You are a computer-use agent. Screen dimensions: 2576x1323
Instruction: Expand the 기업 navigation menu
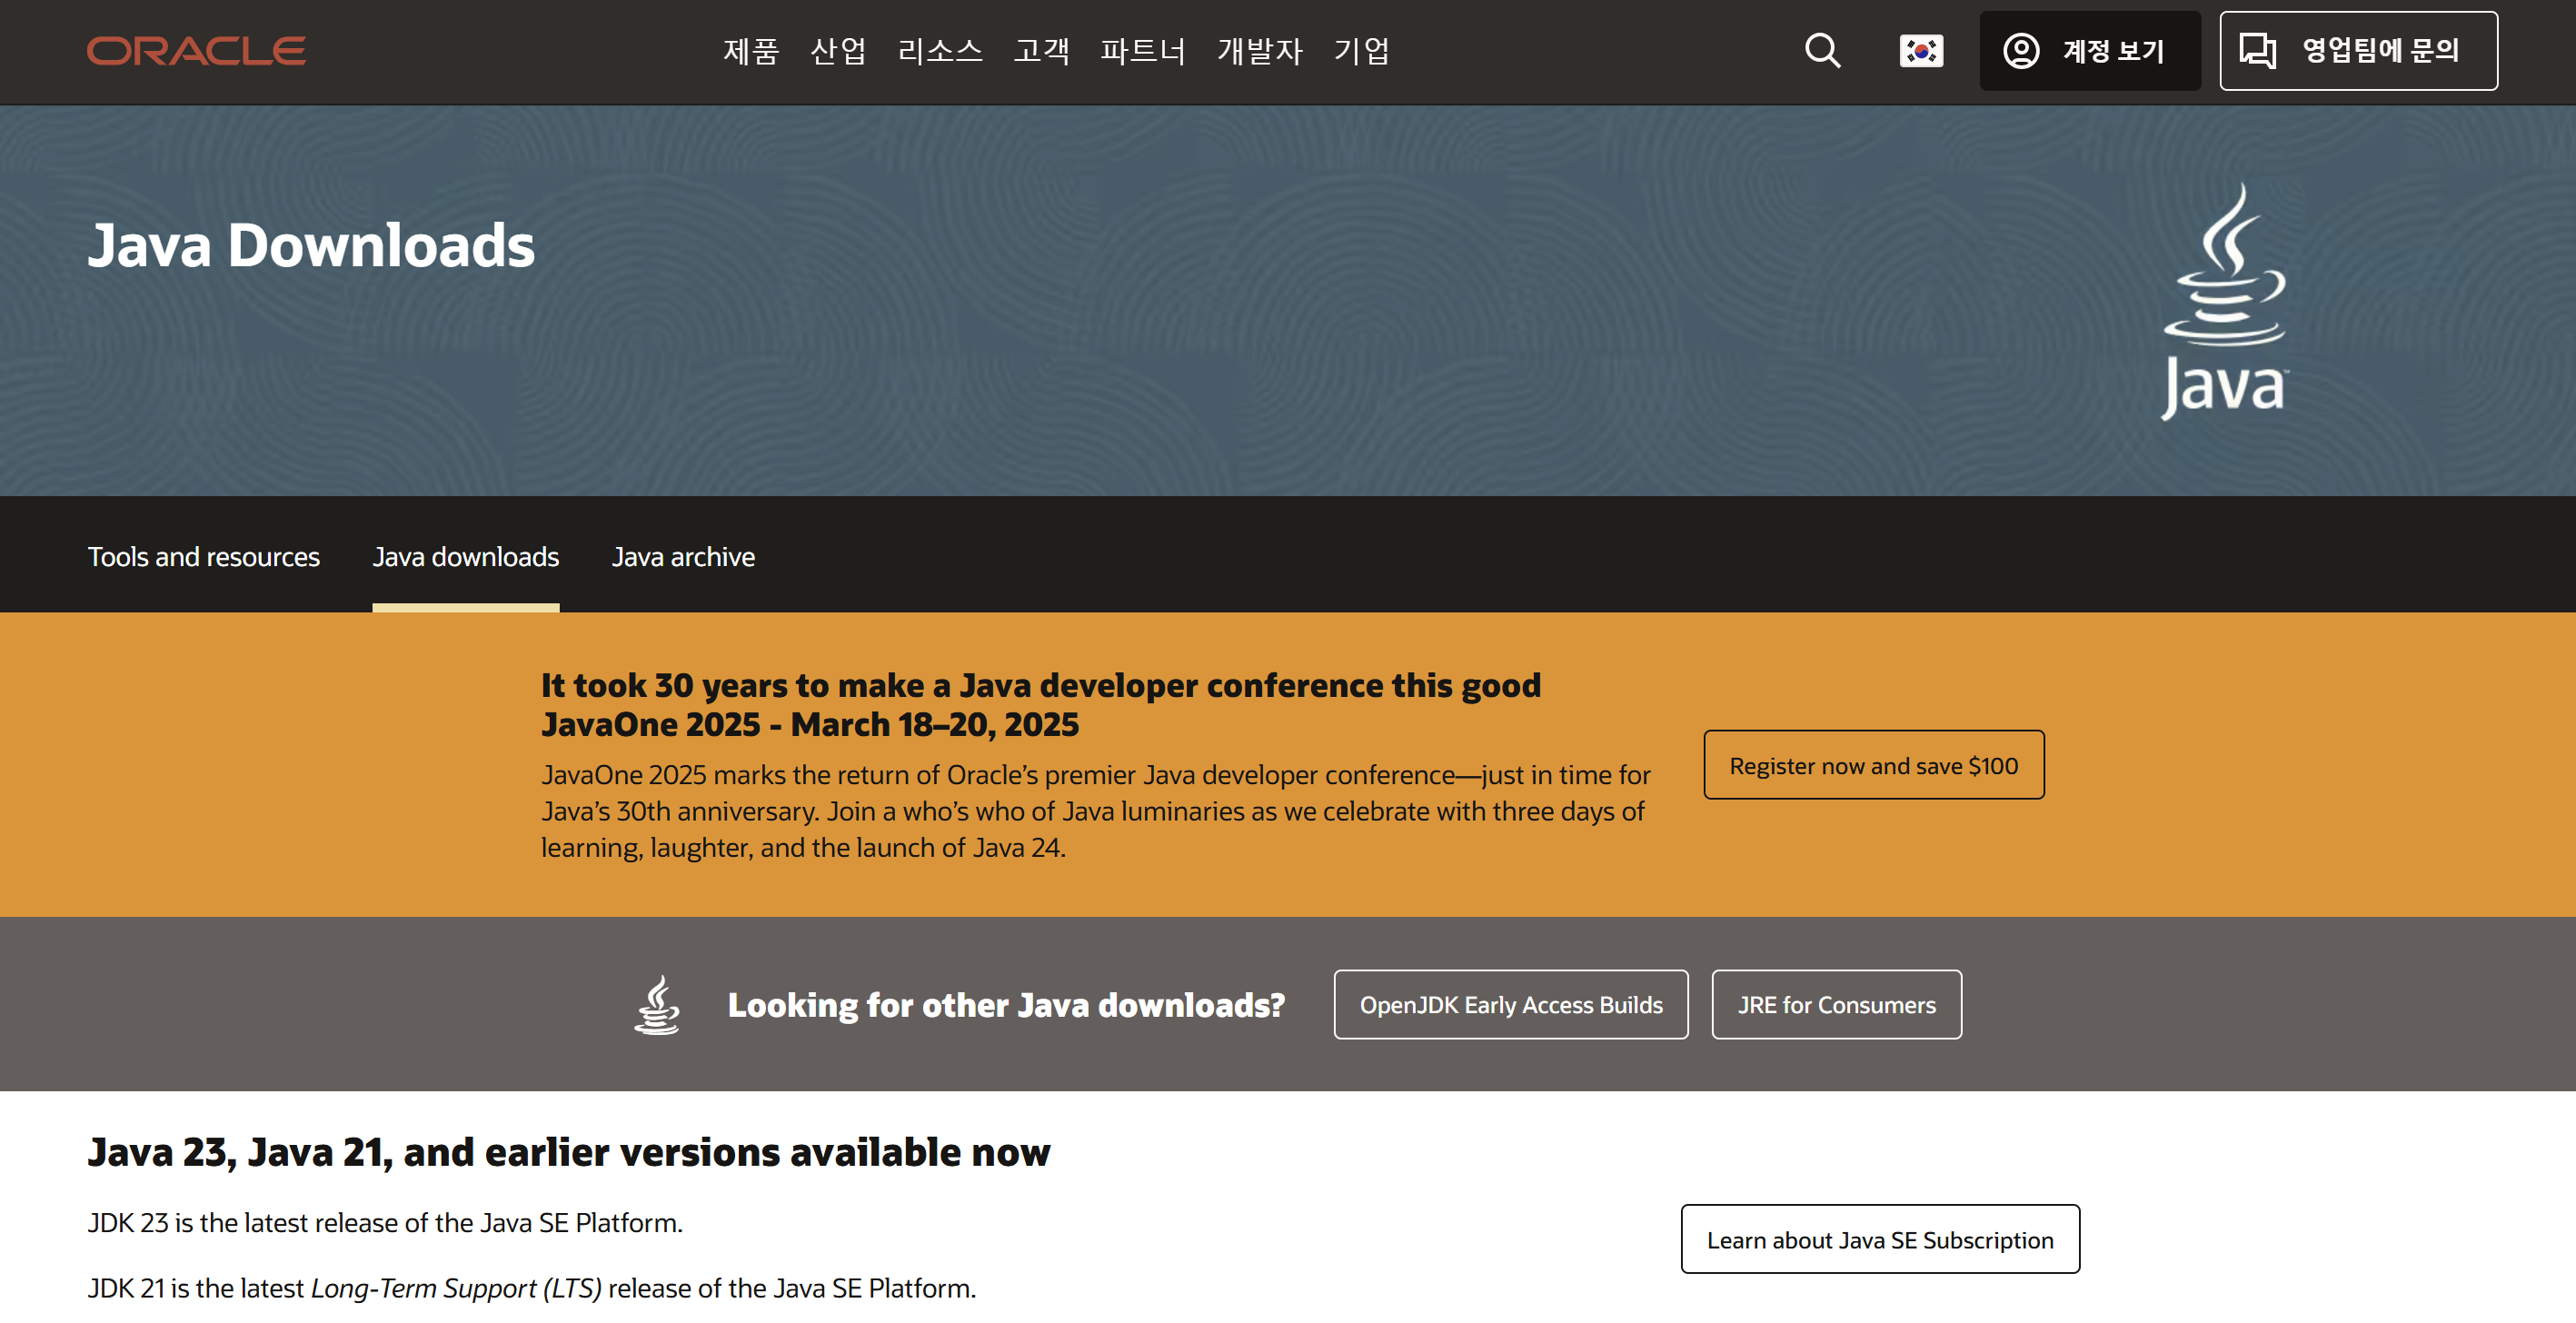pos(1361,51)
